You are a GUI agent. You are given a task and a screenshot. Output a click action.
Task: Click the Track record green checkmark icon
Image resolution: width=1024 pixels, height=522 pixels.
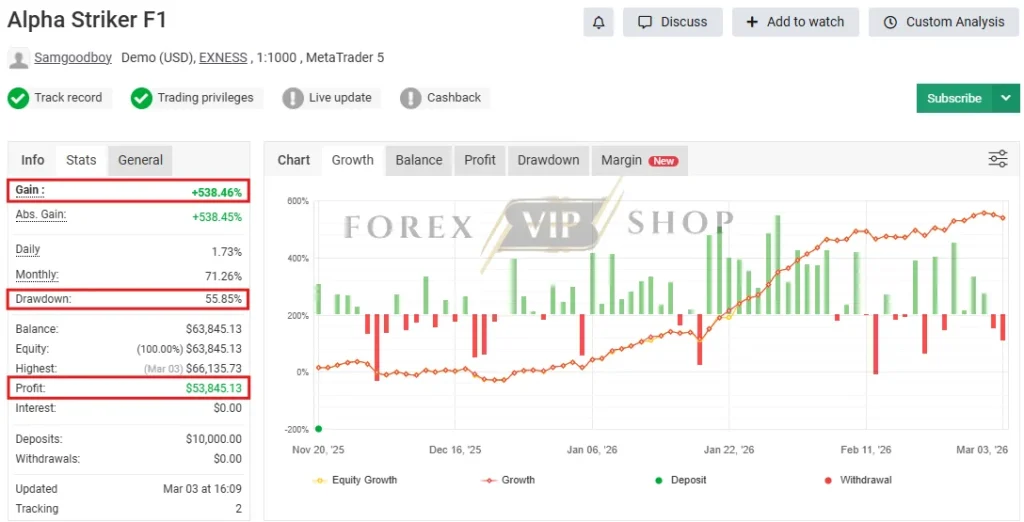tap(18, 98)
